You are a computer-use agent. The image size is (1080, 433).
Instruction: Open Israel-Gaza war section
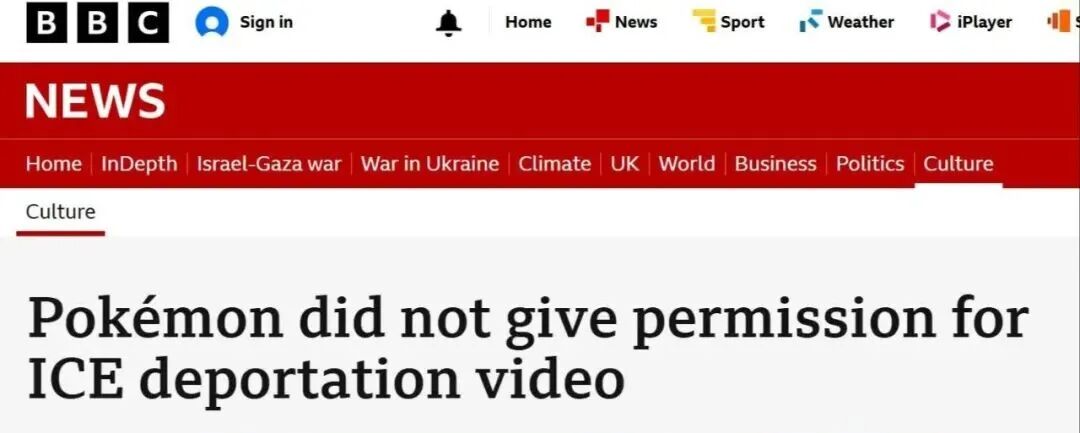point(269,164)
